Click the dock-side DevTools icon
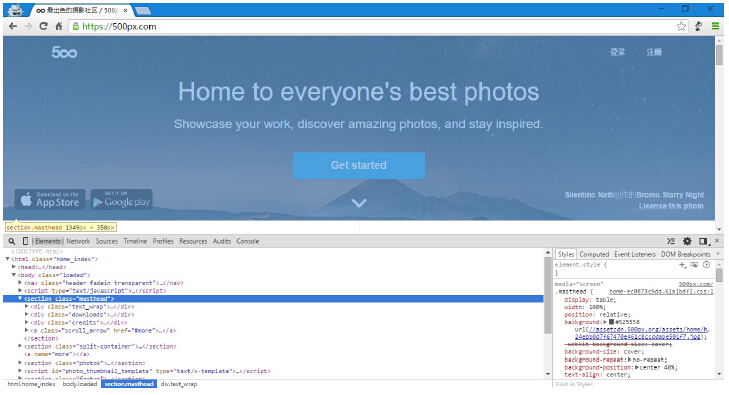Image resolution: width=729 pixels, height=395 pixels. tap(703, 241)
